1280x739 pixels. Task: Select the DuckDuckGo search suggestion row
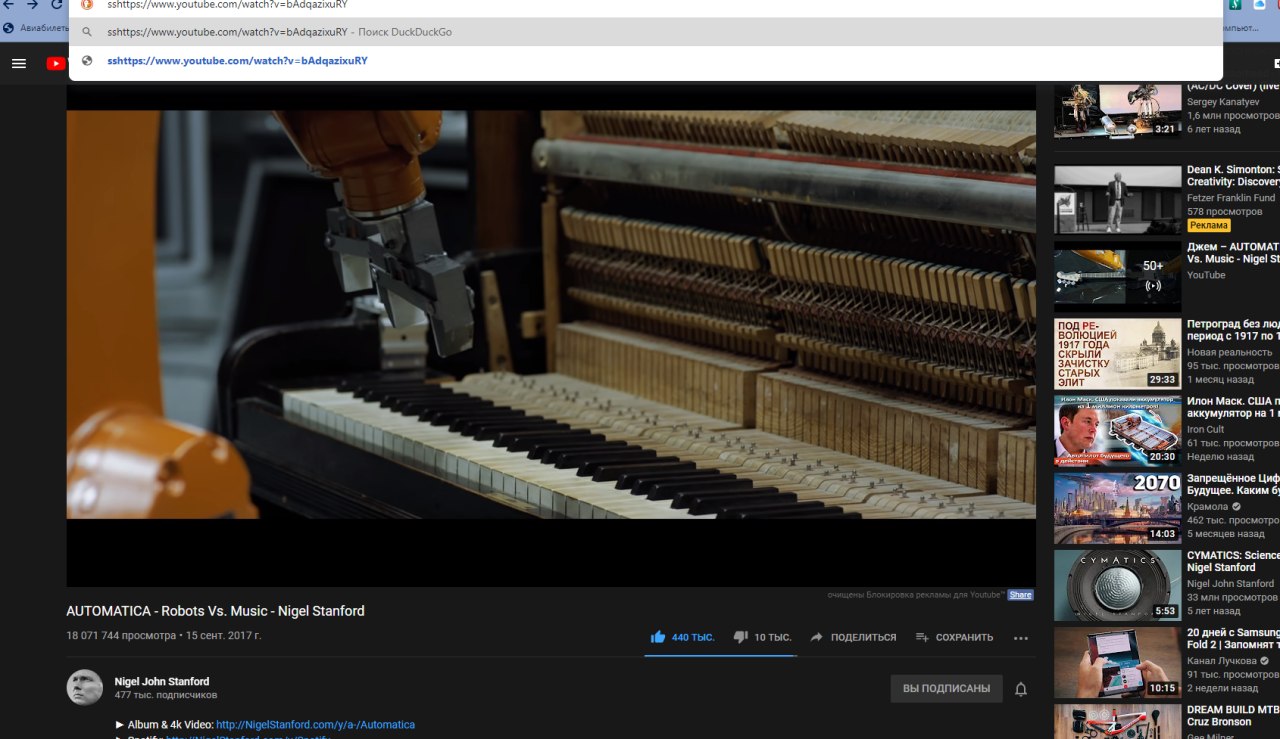click(x=645, y=32)
